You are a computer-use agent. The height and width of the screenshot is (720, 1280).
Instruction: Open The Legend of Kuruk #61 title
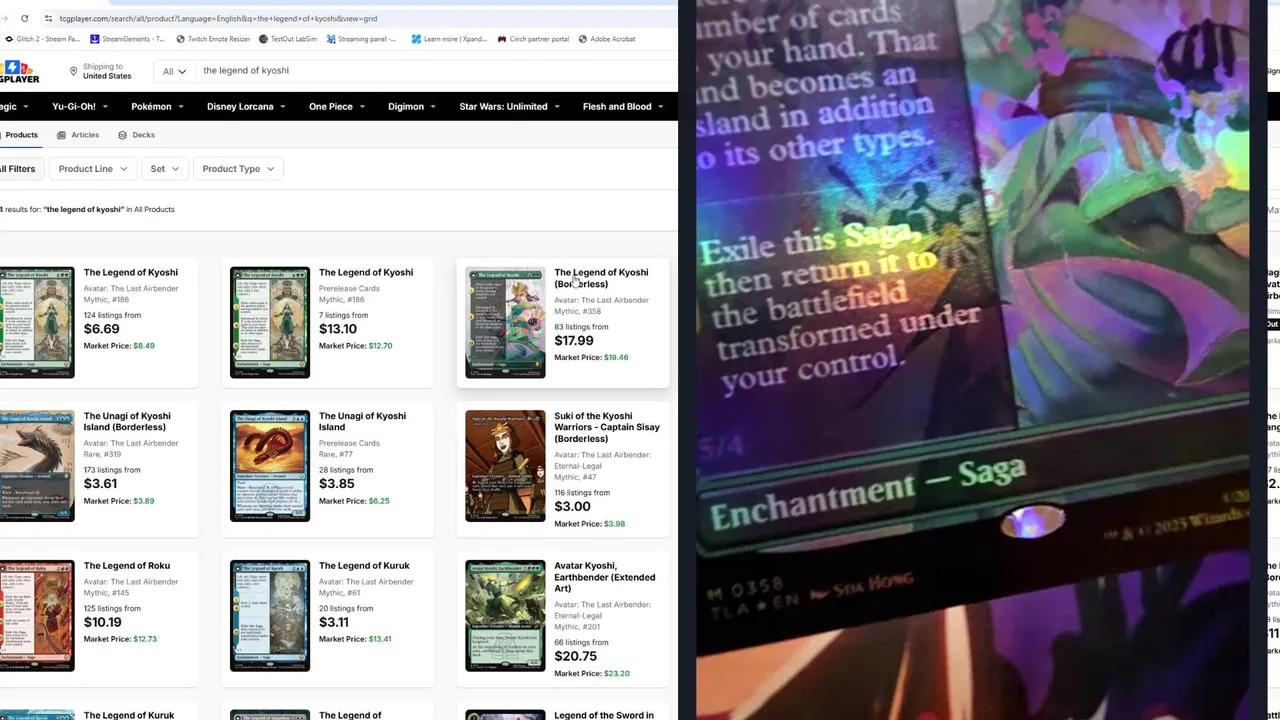click(x=364, y=566)
